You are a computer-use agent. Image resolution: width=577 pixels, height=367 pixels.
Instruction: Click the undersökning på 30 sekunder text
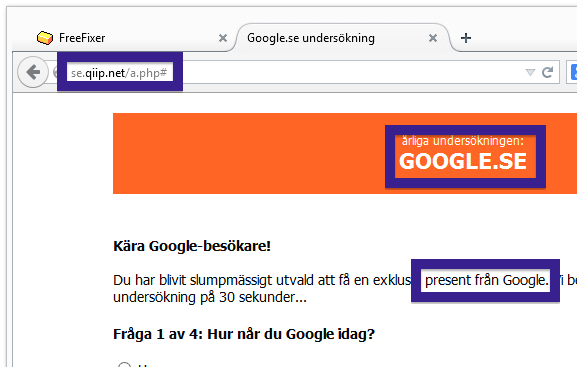click(210, 297)
